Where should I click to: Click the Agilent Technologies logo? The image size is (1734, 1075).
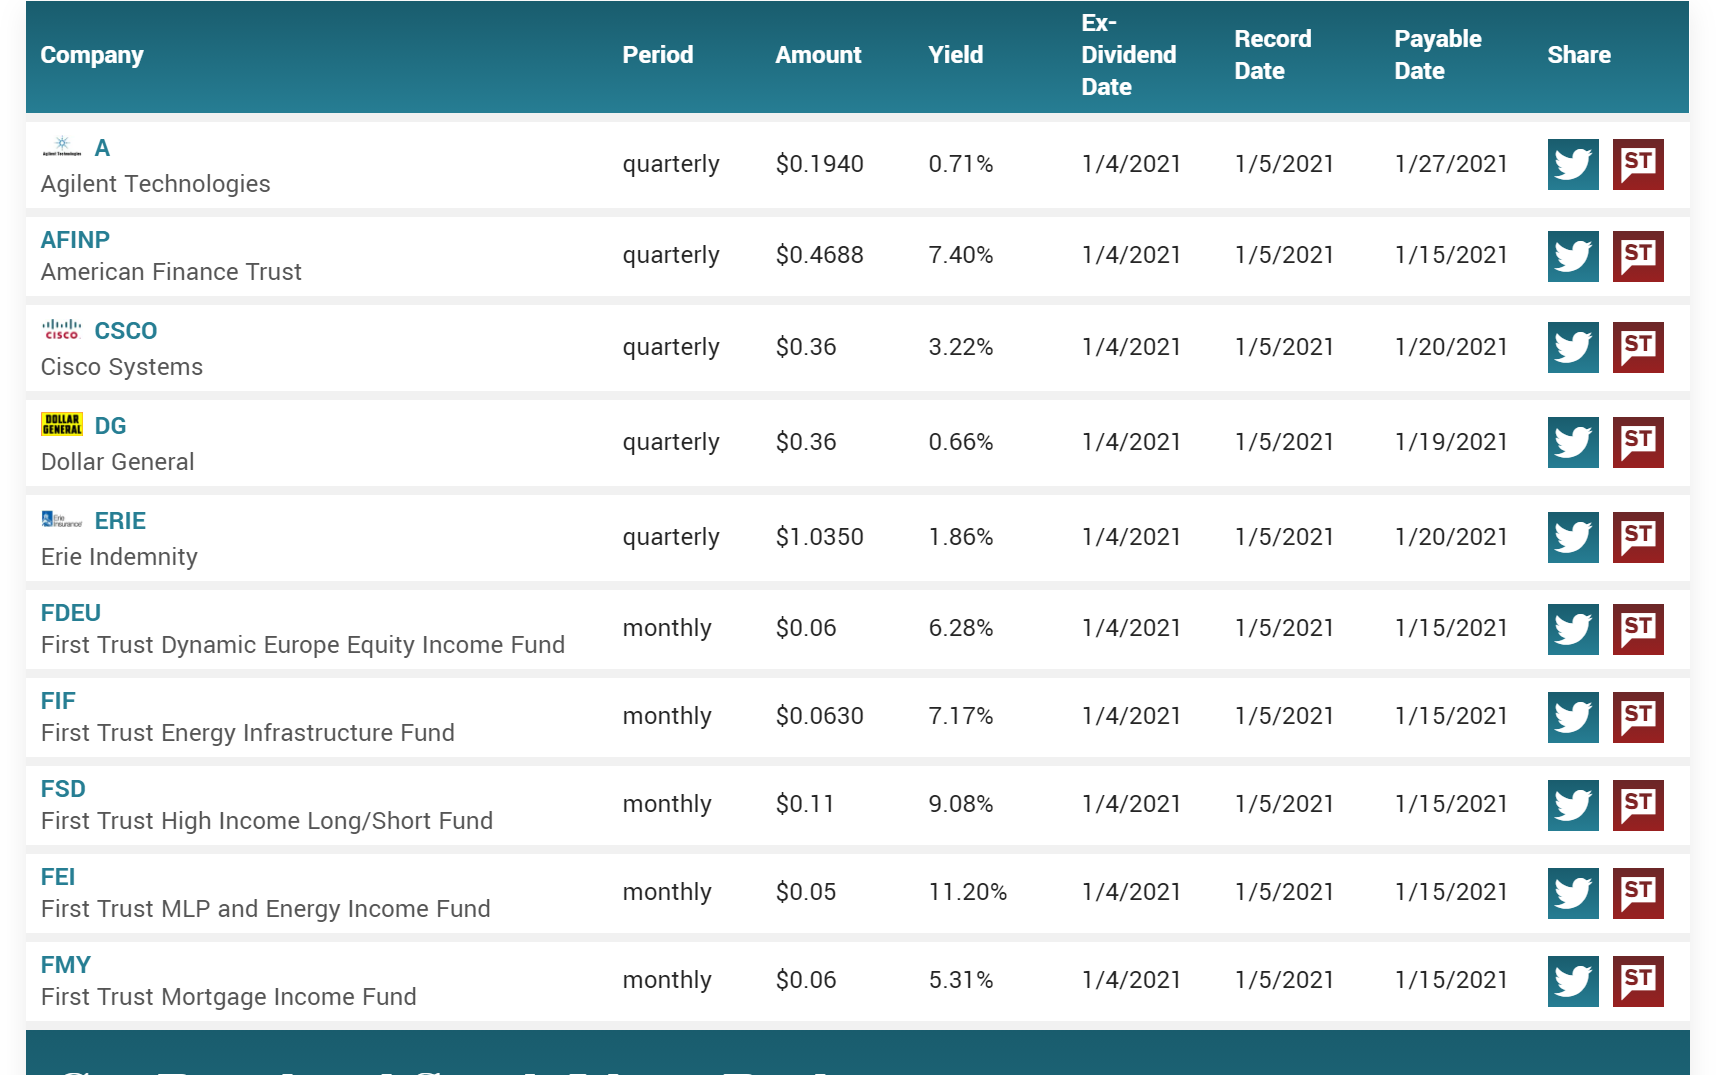(x=62, y=147)
